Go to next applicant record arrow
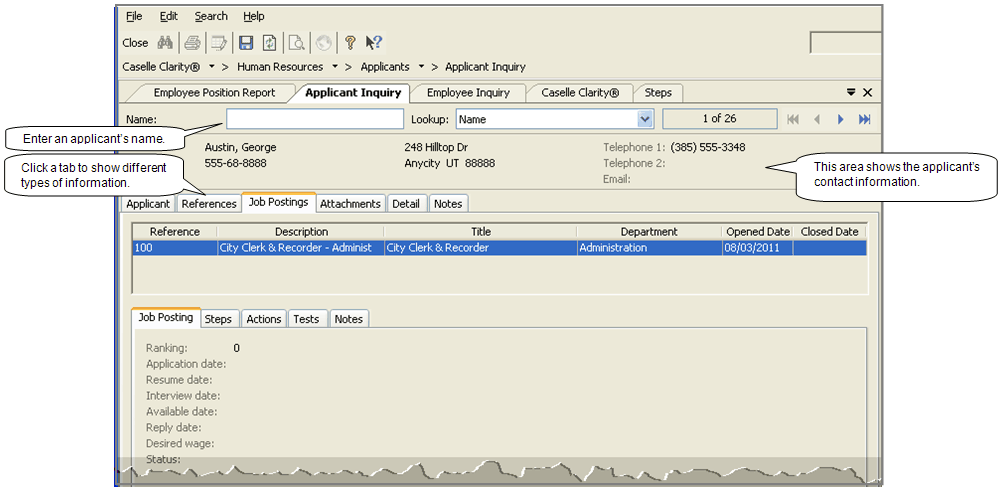 click(x=841, y=119)
